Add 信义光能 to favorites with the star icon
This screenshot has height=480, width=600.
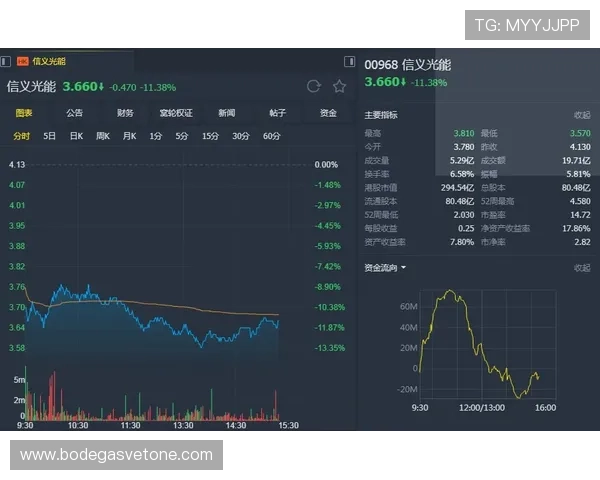[339, 87]
